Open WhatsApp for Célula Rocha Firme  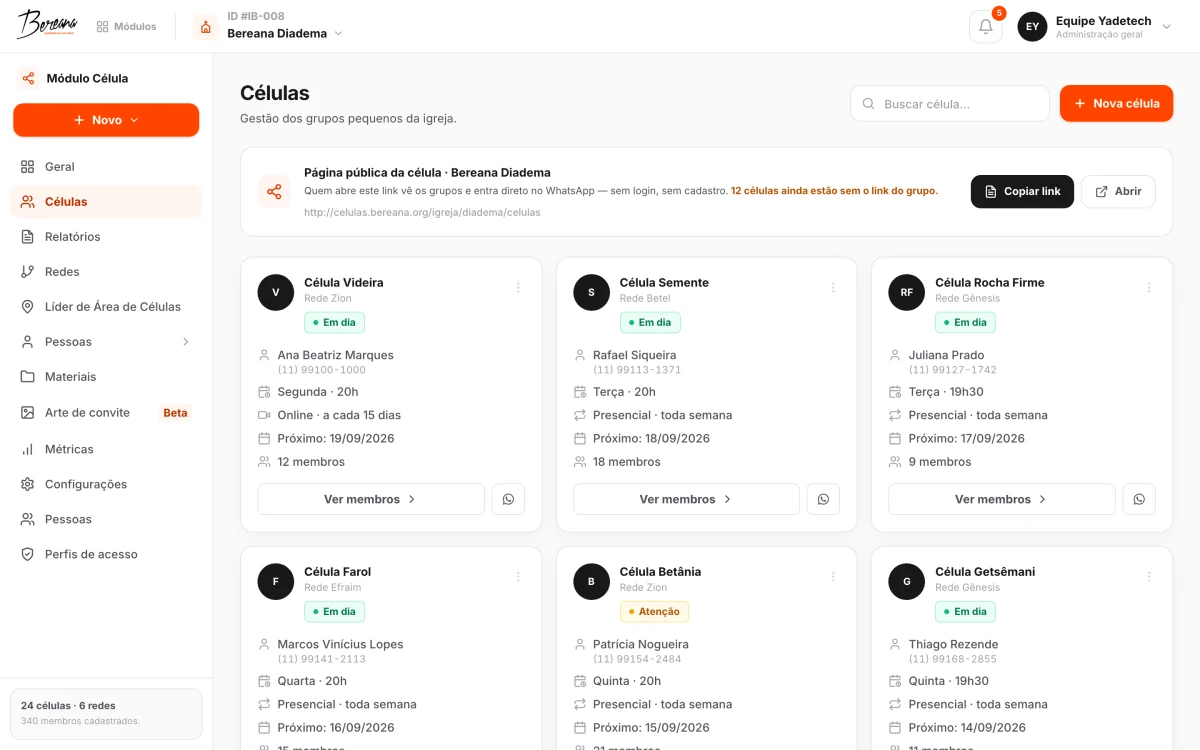click(1139, 499)
